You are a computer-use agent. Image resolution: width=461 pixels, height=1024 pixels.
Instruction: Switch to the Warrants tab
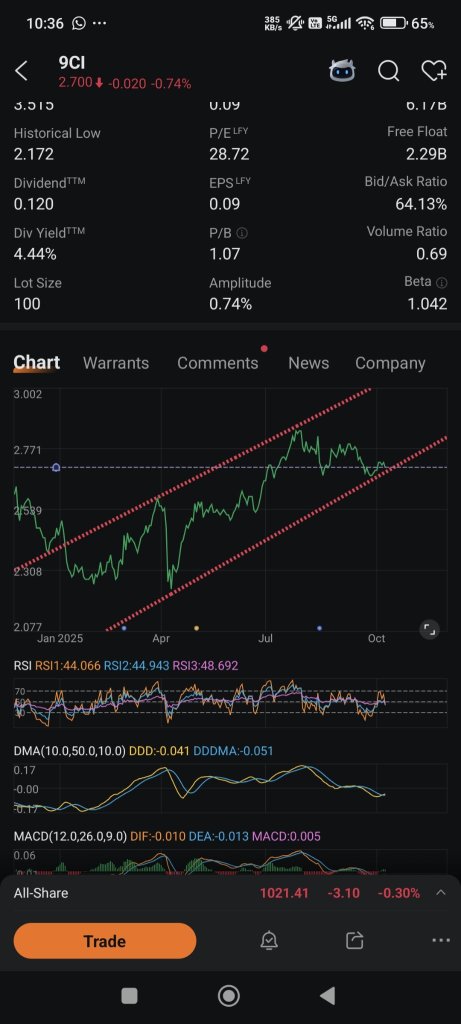pyautogui.click(x=116, y=363)
